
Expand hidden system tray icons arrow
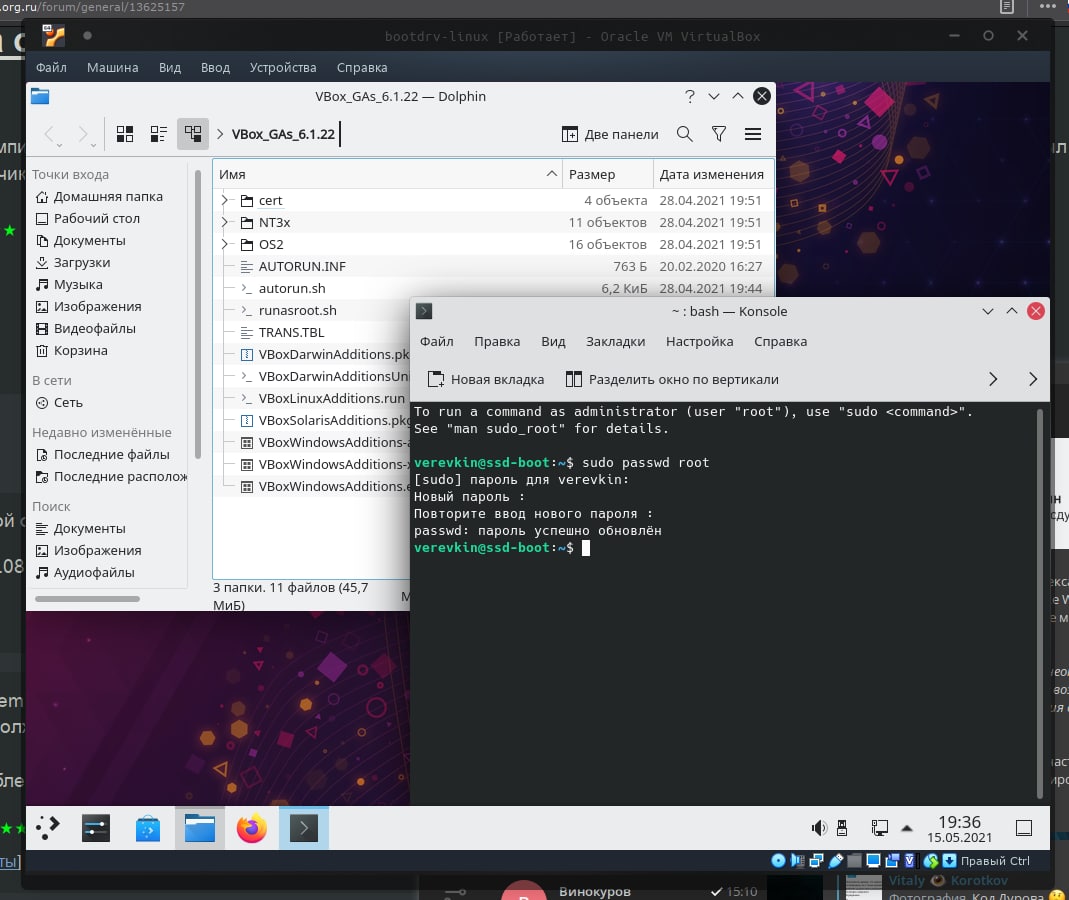pyautogui.click(x=907, y=828)
